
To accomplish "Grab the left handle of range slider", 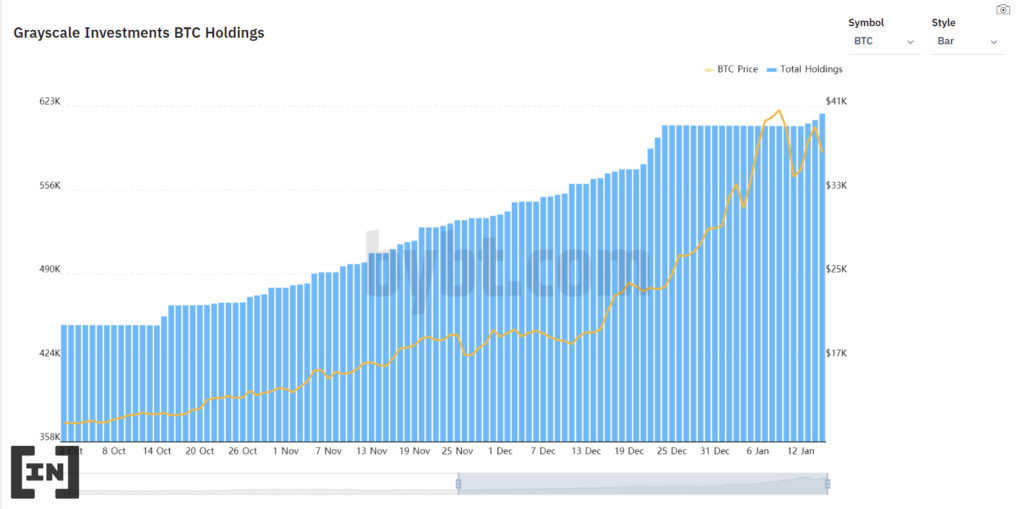I will pos(458,484).
